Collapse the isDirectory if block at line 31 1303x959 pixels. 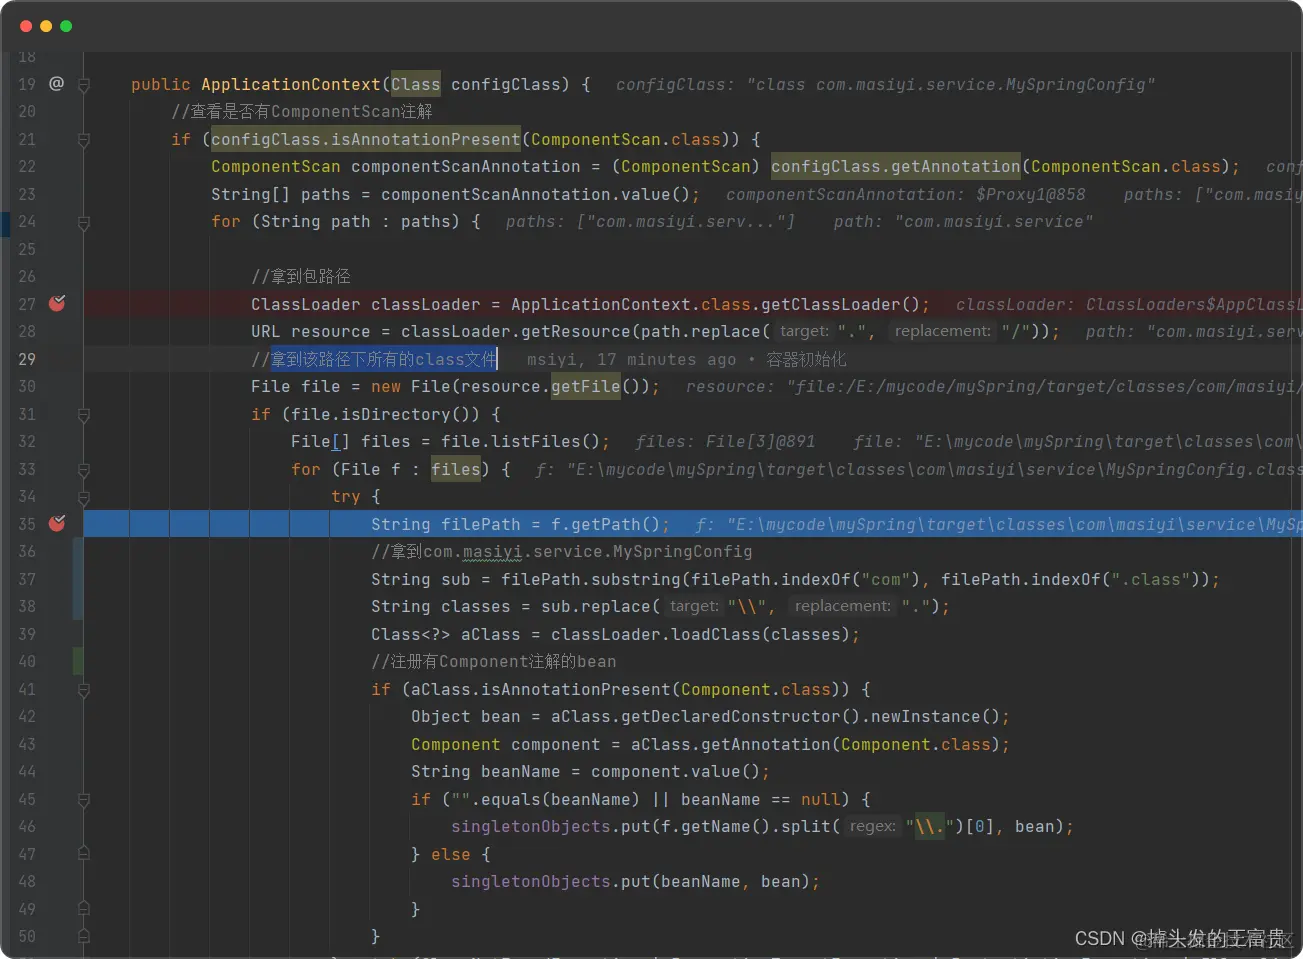pyautogui.click(x=84, y=415)
